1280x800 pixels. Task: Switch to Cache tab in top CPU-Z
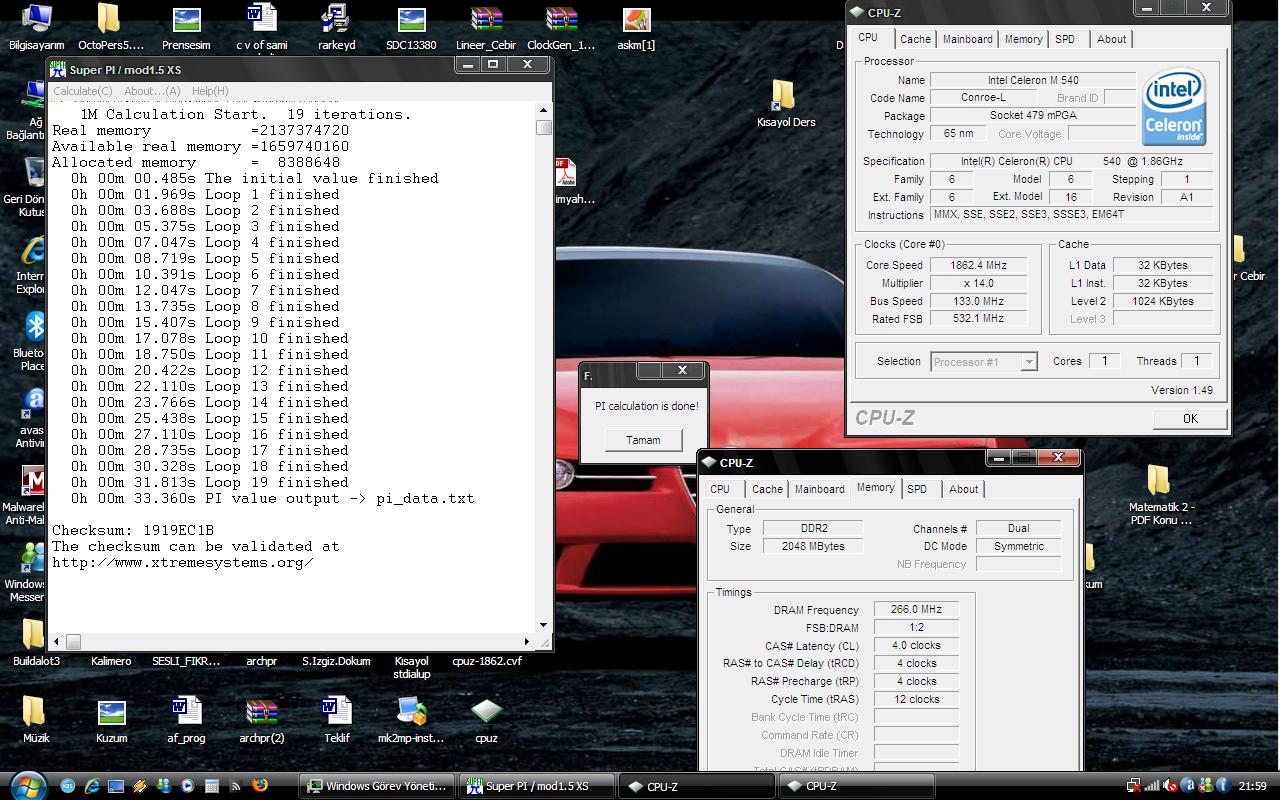[915, 39]
